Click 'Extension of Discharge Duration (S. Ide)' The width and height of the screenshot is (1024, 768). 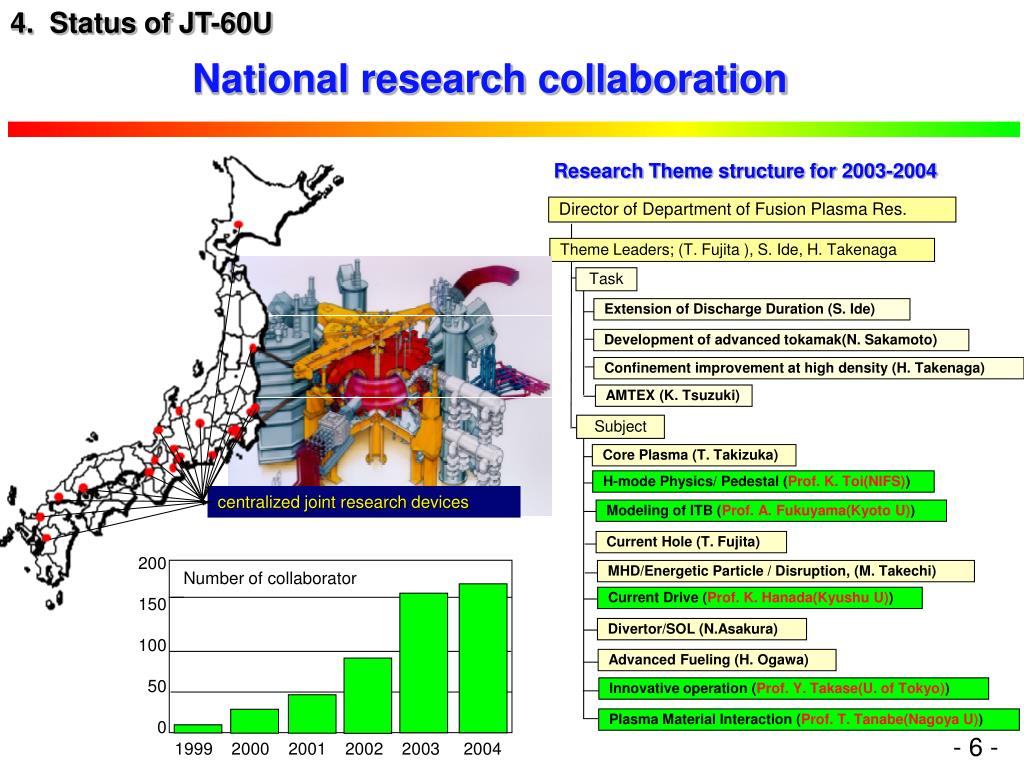751,309
